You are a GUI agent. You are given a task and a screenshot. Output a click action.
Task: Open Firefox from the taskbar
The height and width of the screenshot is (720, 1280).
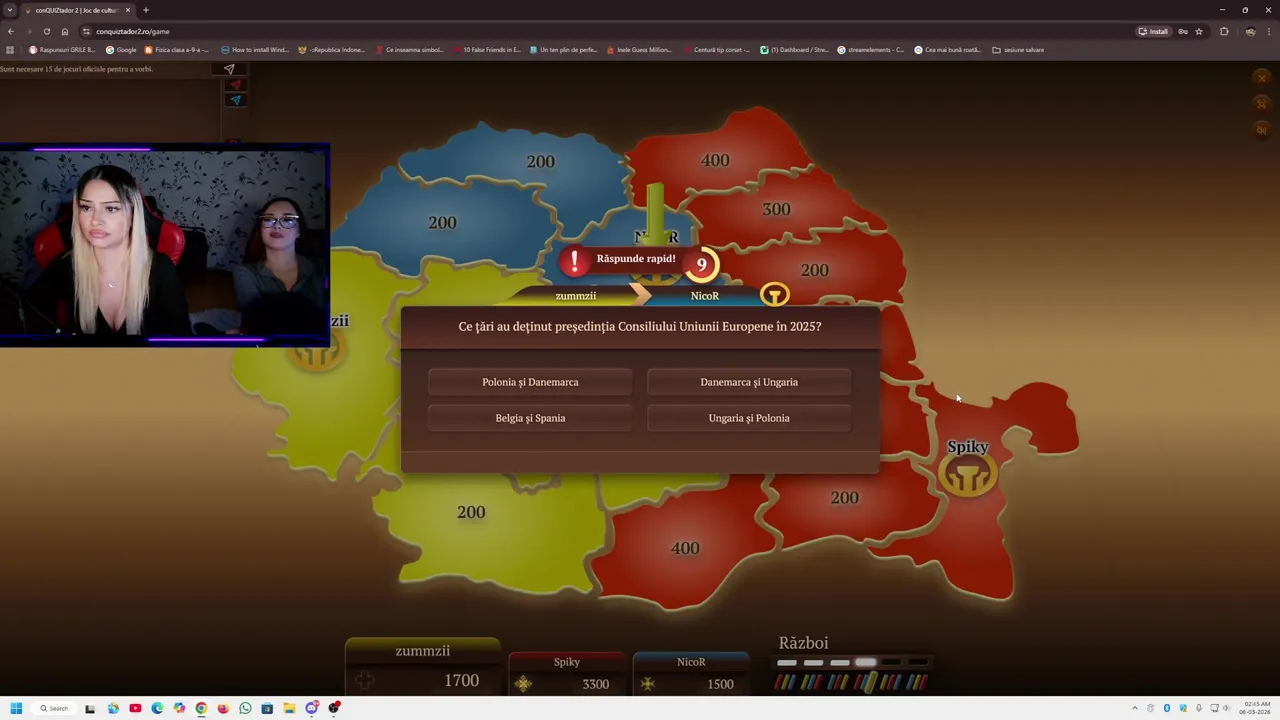[223, 708]
